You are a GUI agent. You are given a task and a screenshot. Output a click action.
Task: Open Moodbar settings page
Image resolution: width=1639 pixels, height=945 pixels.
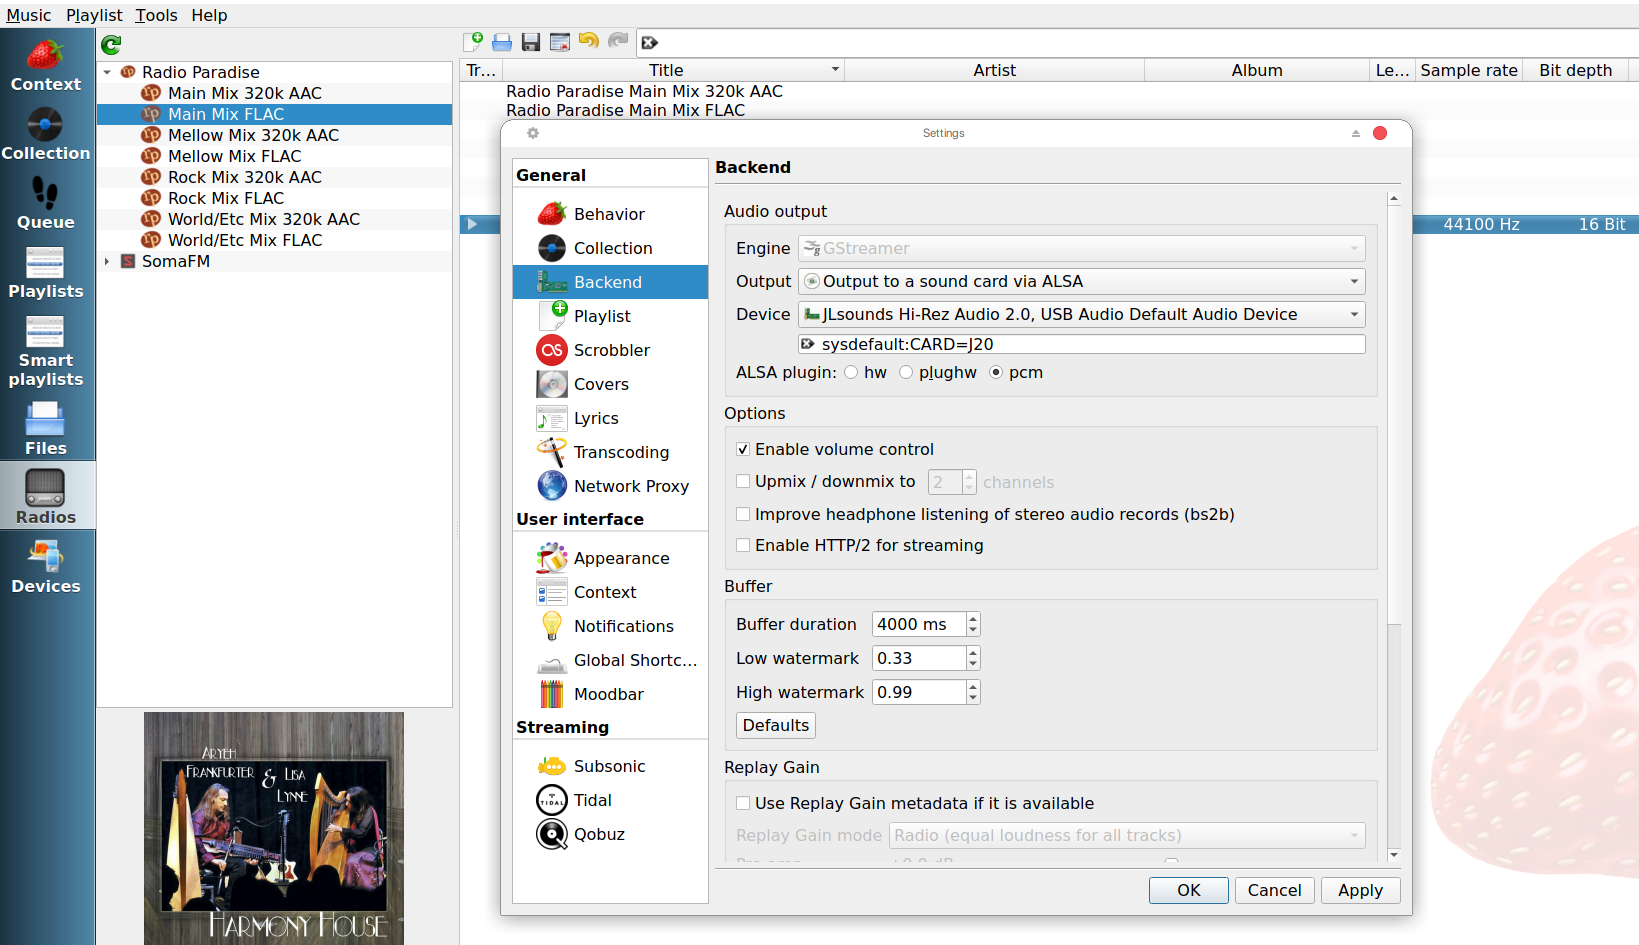tap(610, 694)
